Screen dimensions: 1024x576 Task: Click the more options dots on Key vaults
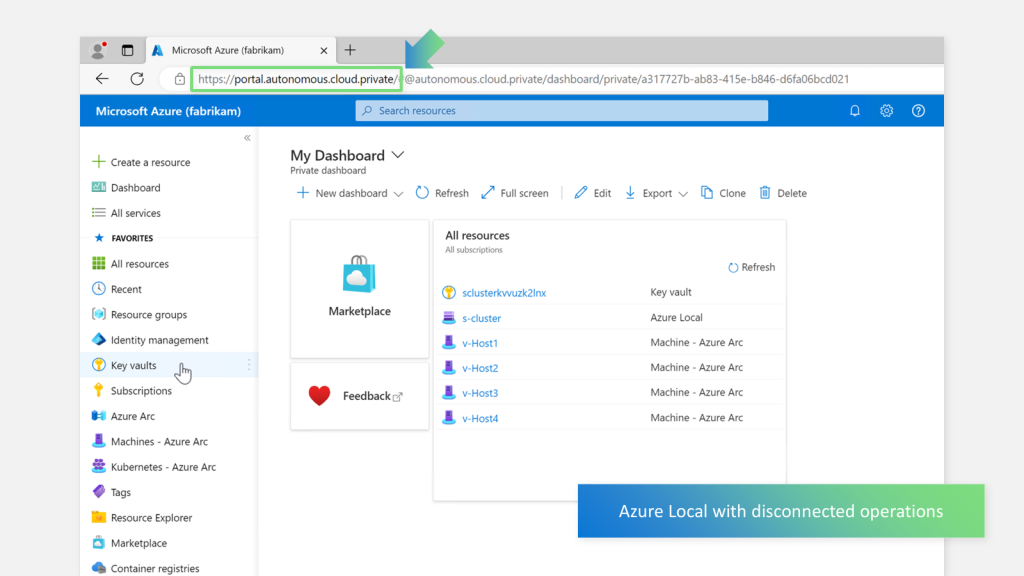[249, 365]
